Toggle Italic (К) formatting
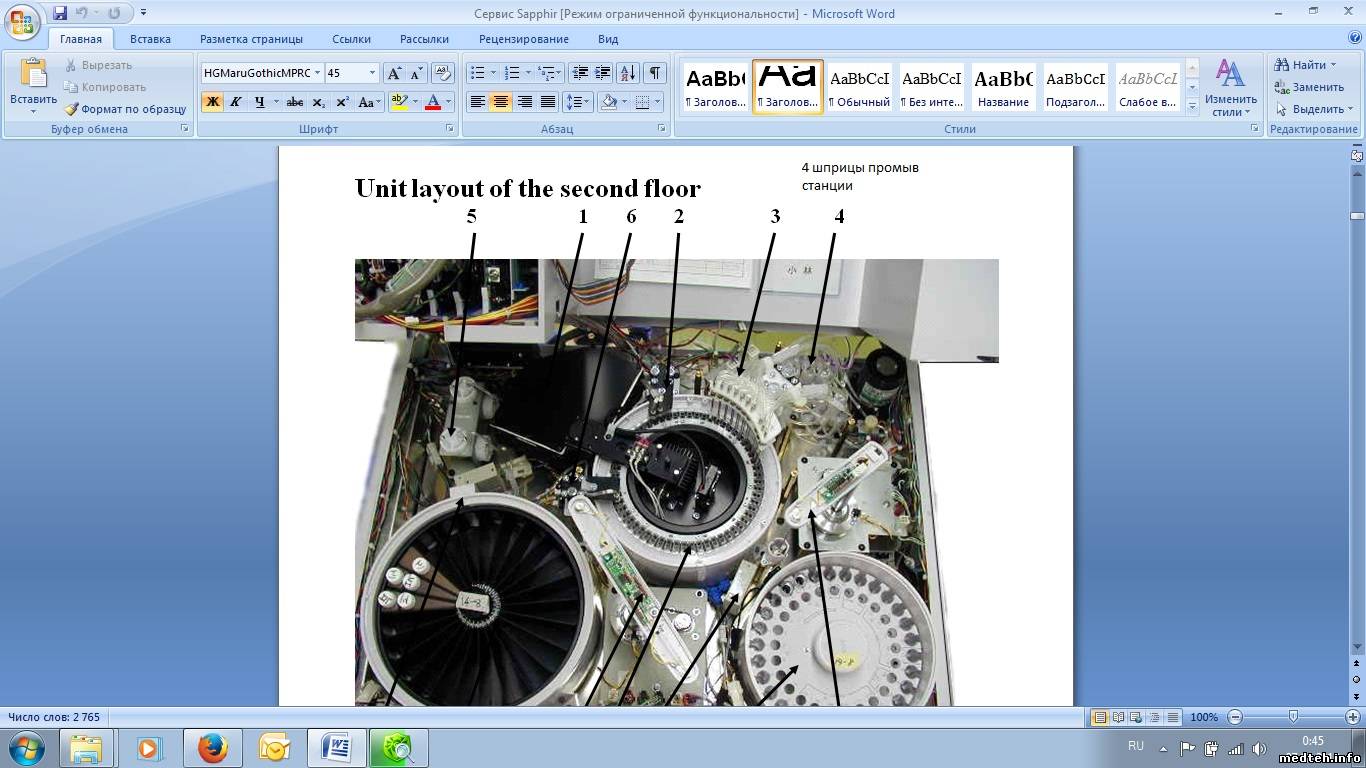This screenshot has width=1366, height=768. coord(236,102)
